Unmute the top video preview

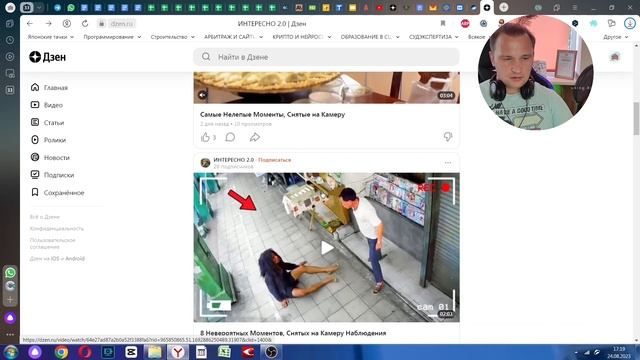[x=202, y=95]
